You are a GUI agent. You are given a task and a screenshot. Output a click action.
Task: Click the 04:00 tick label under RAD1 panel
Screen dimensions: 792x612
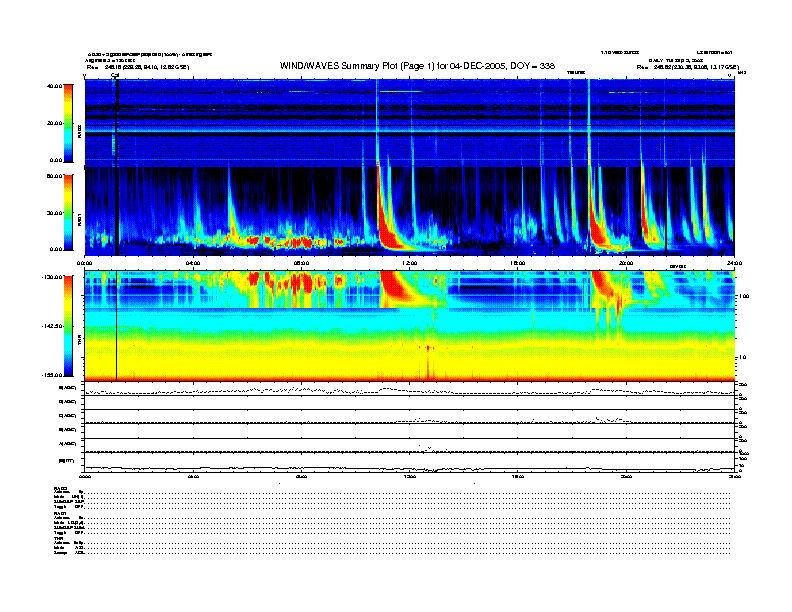pos(193,263)
